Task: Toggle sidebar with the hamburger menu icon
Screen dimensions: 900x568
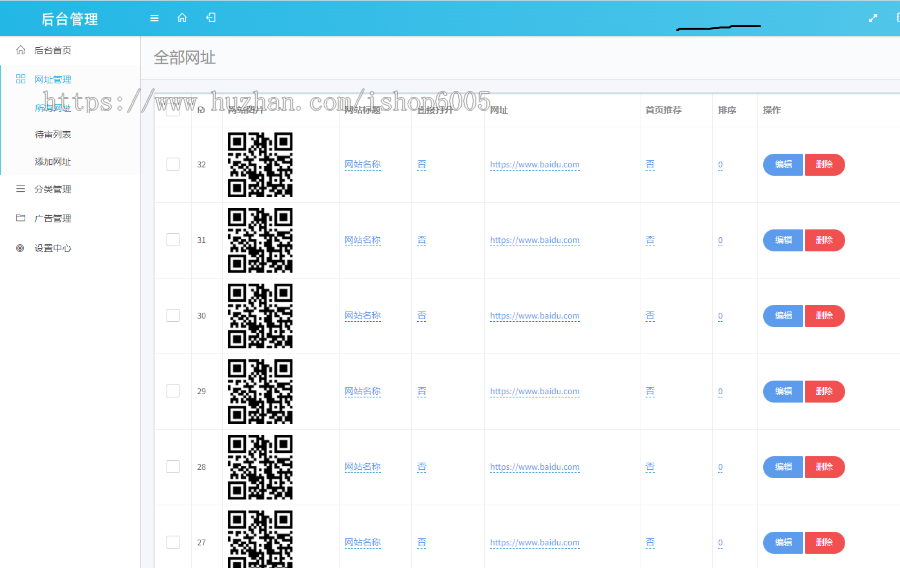Action: (x=154, y=18)
